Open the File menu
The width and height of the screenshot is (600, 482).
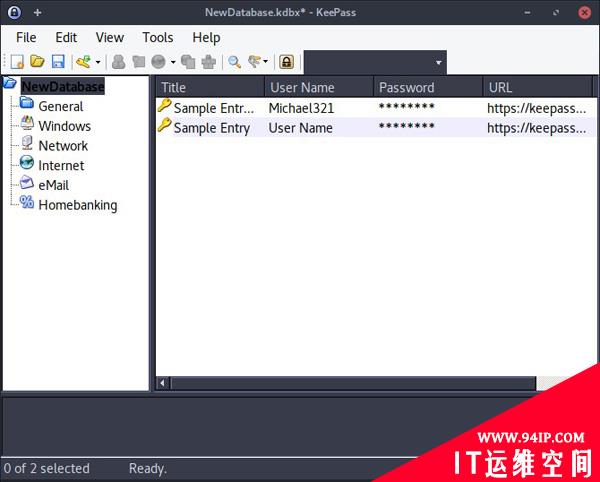[x=26, y=37]
